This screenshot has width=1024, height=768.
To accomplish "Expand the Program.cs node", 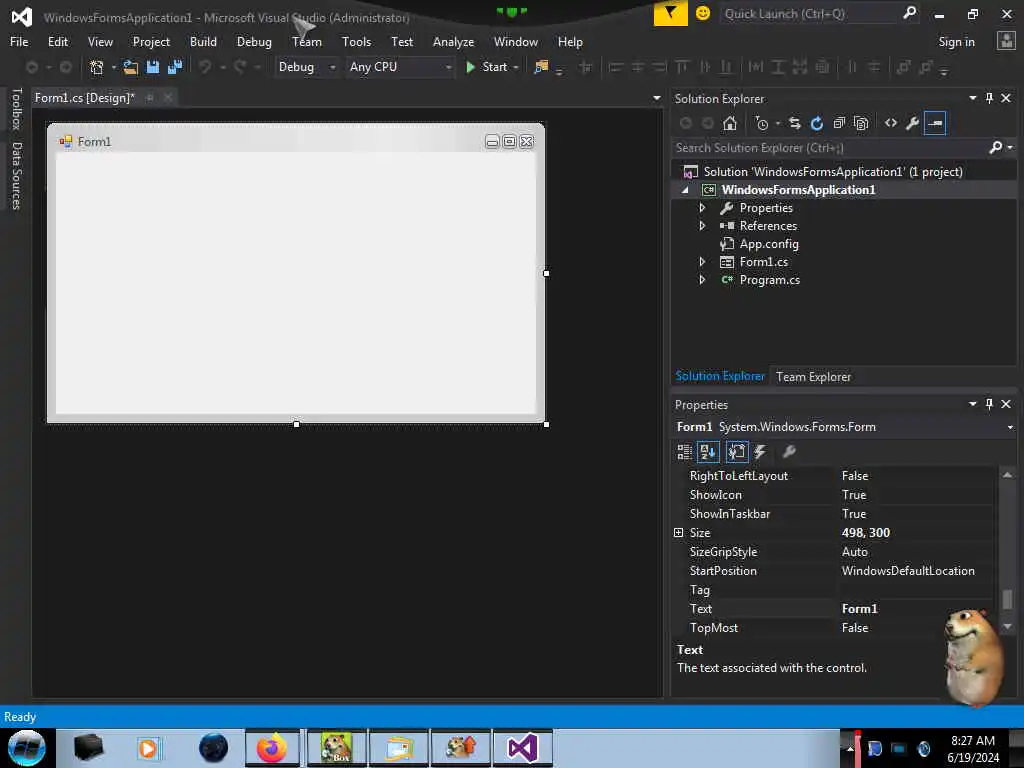I will (x=702, y=280).
